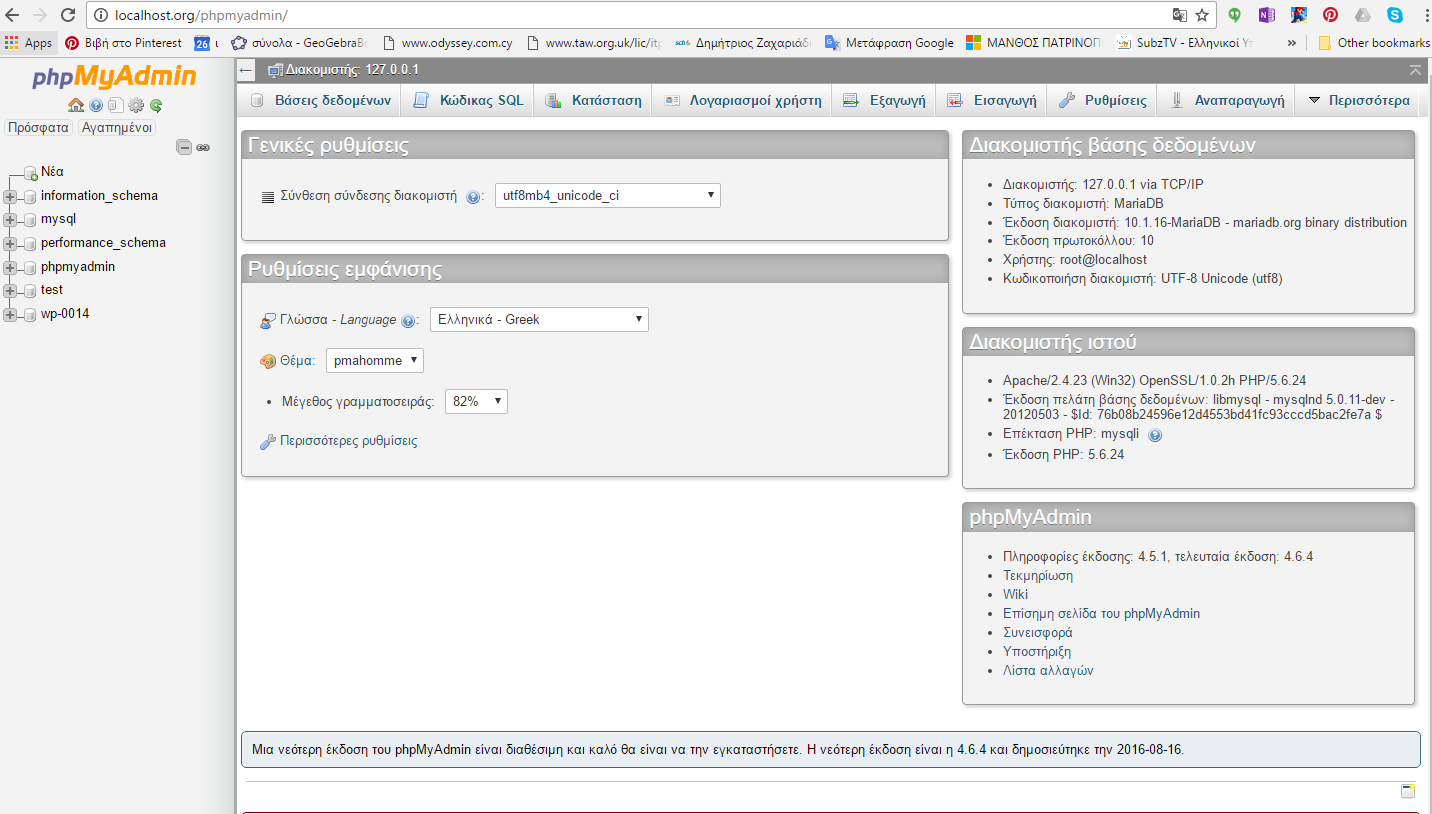Open the Υποστήριξη link

[x=1037, y=652]
